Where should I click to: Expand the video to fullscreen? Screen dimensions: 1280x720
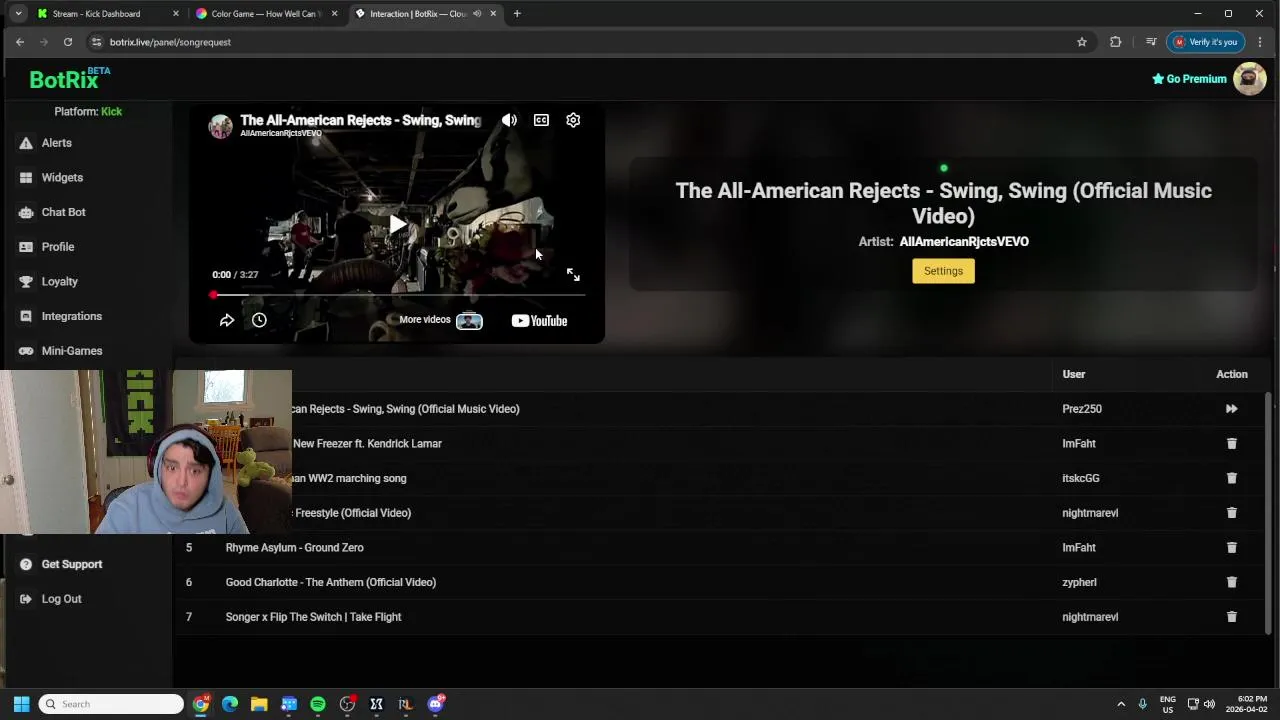click(573, 275)
